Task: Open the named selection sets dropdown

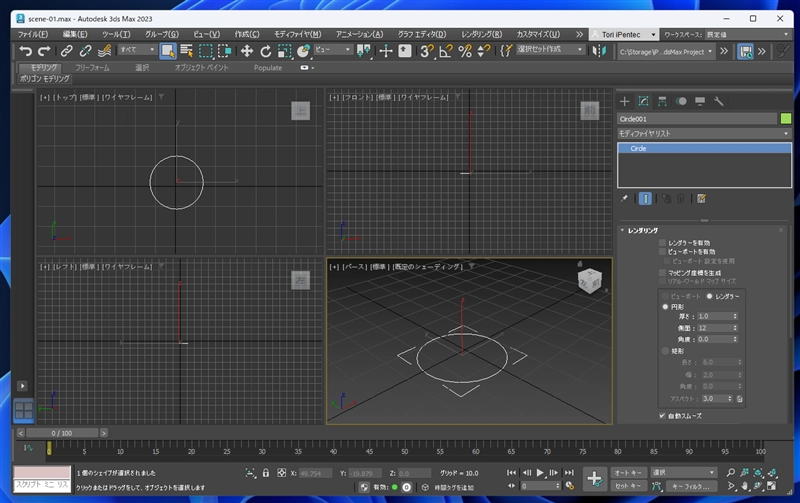Action: pyautogui.click(x=550, y=49)
